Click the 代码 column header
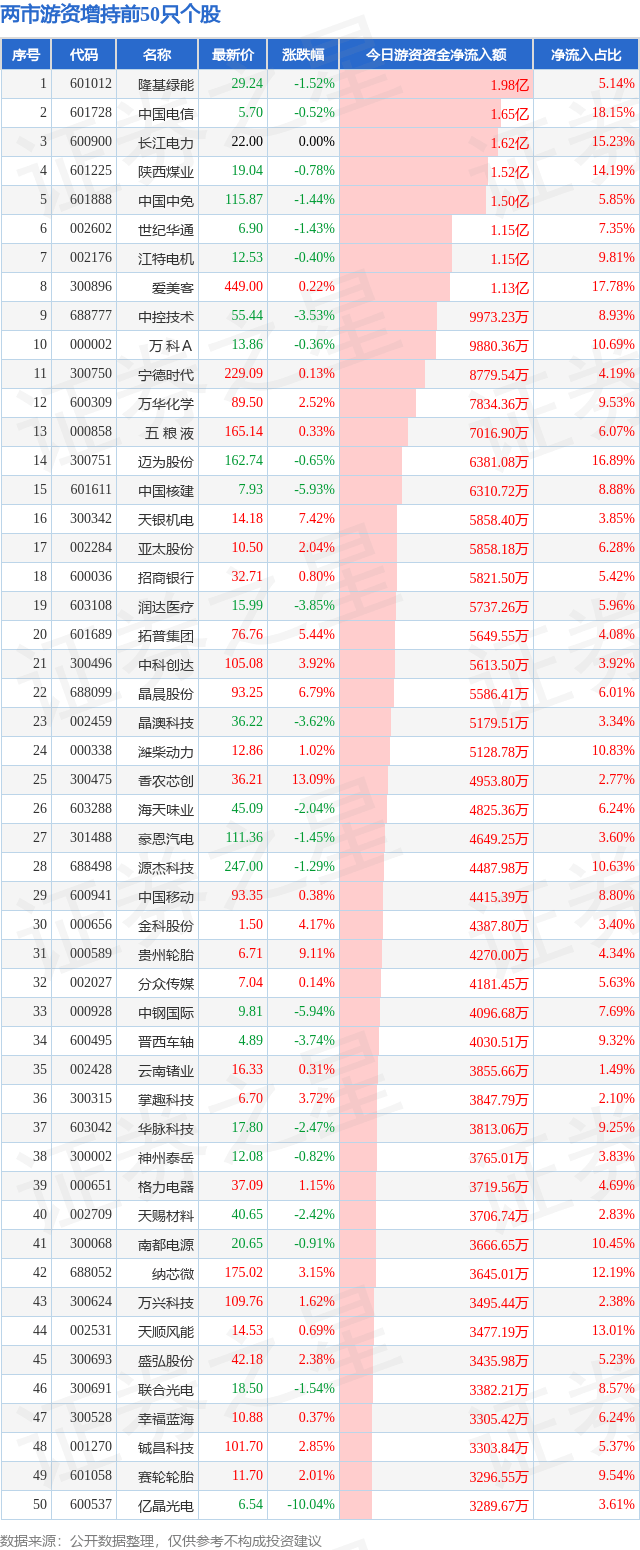This screenshot has width=640, height=1550. coord(84,55)
